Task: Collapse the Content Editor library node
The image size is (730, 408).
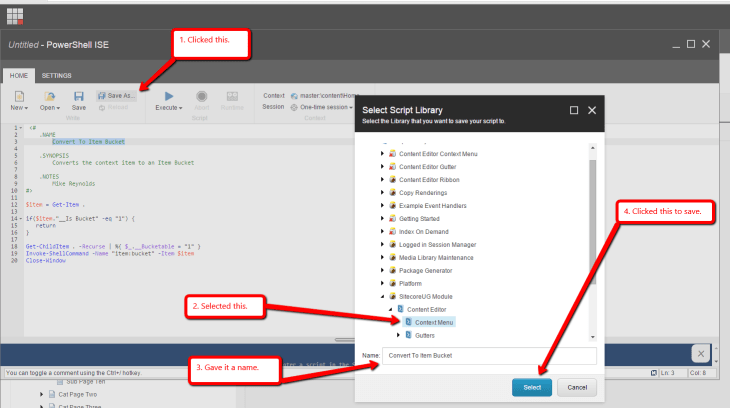Action: [390, 310]
